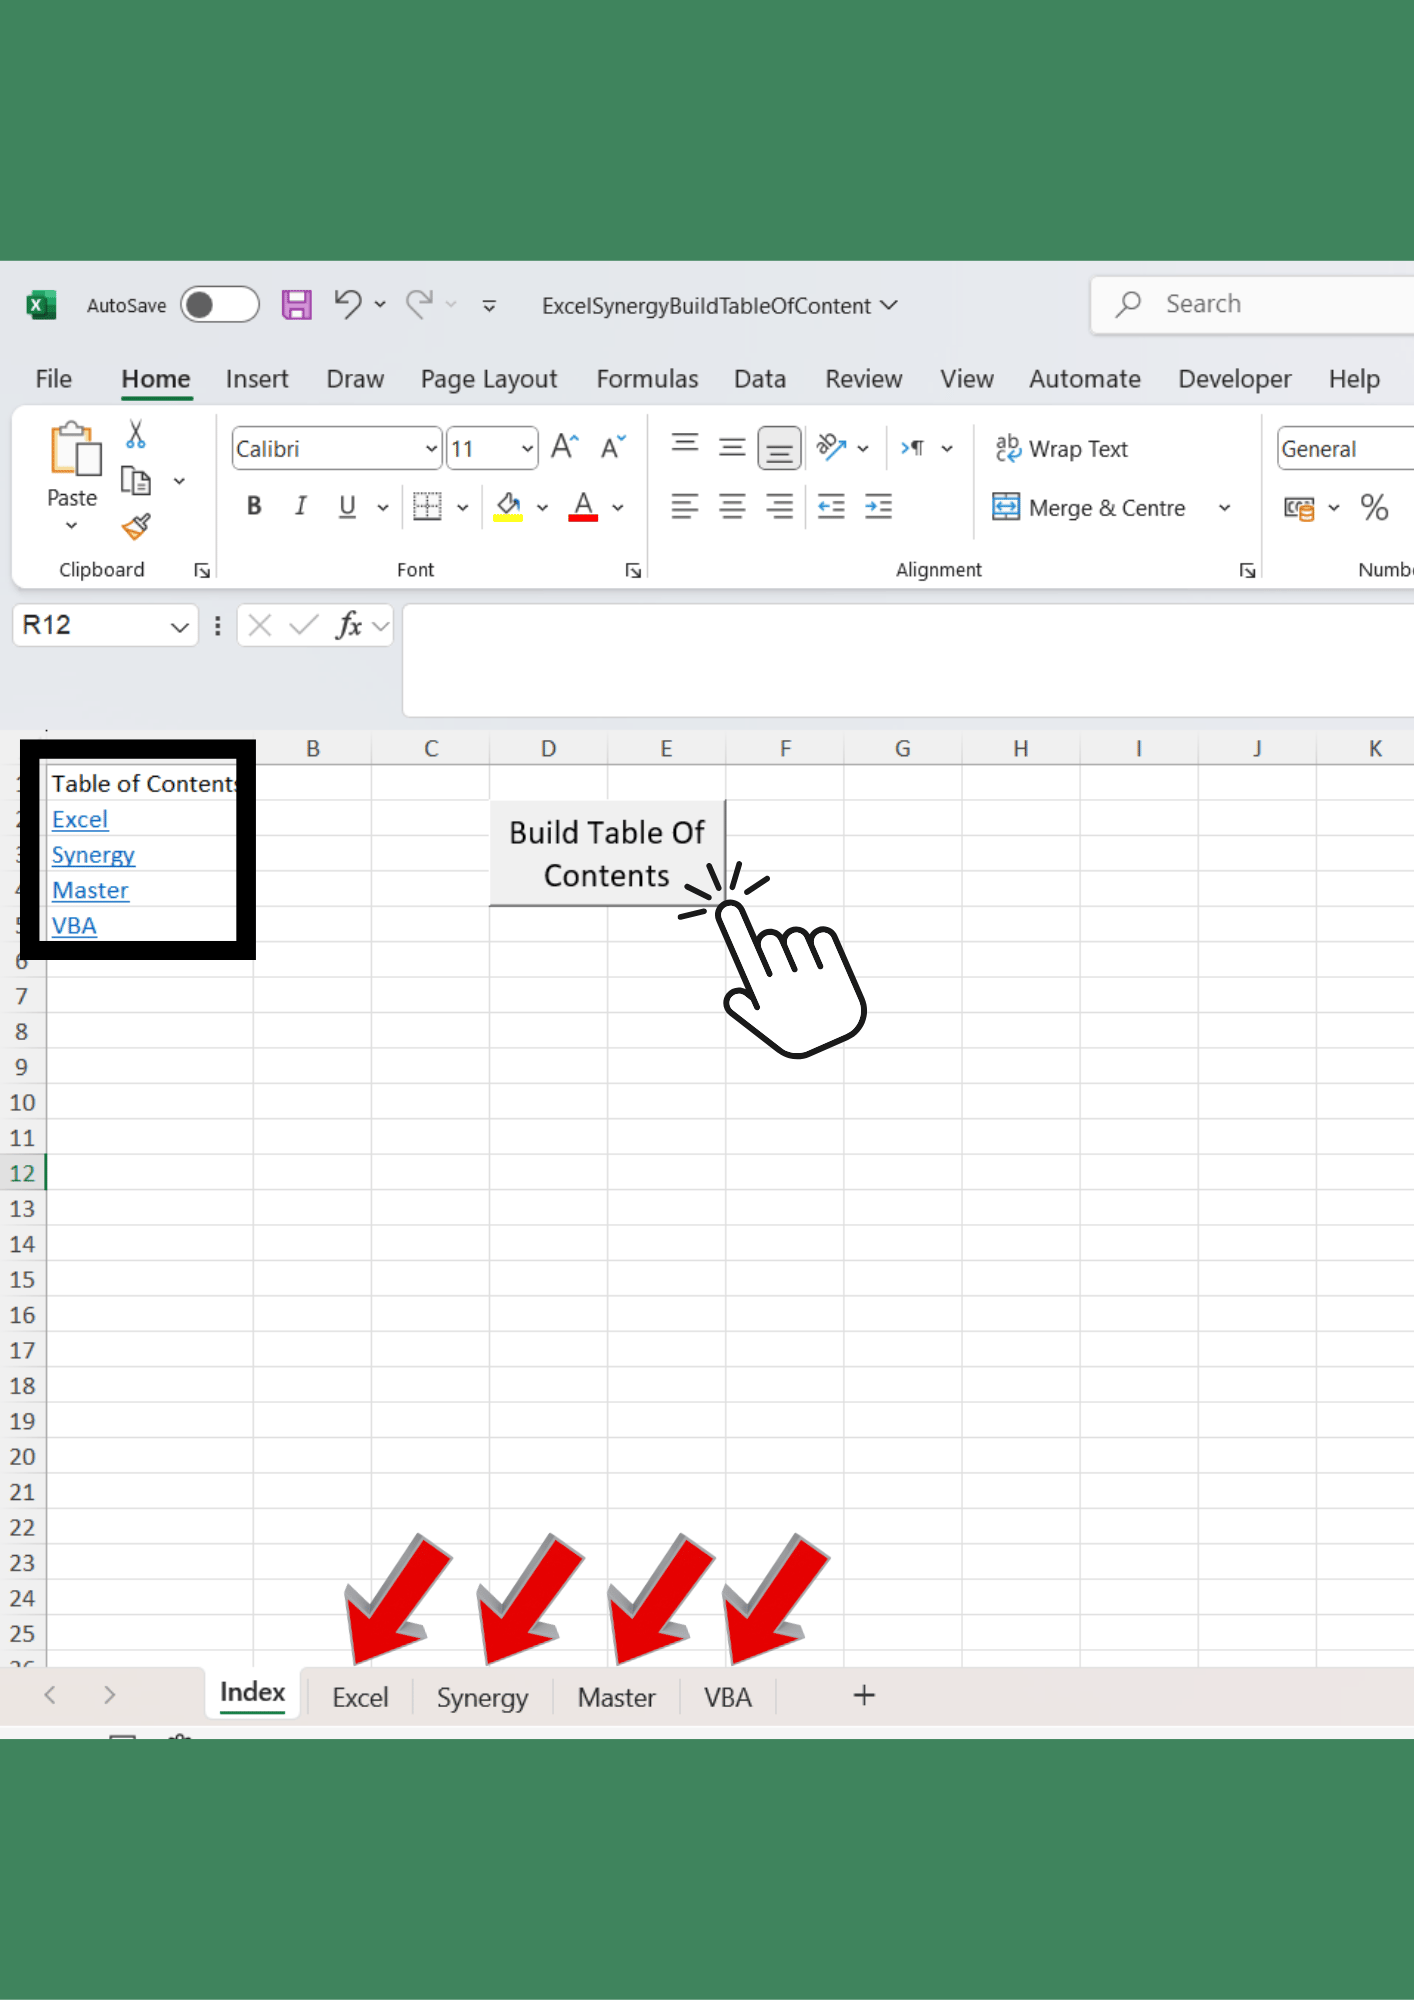This screenshot has height=2000, width=1414.
Task: Toggle Bold formatting
Action: coord(254,507)
